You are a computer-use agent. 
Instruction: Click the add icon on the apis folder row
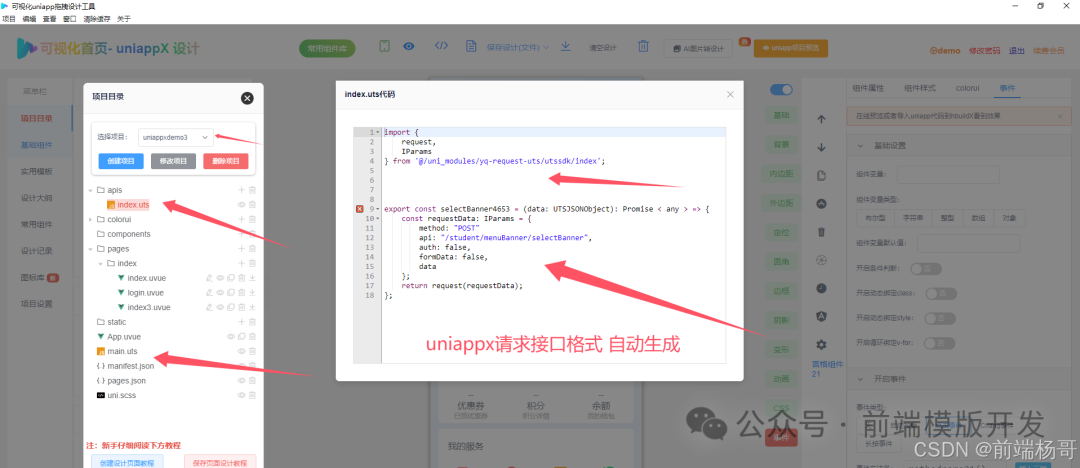242,190
